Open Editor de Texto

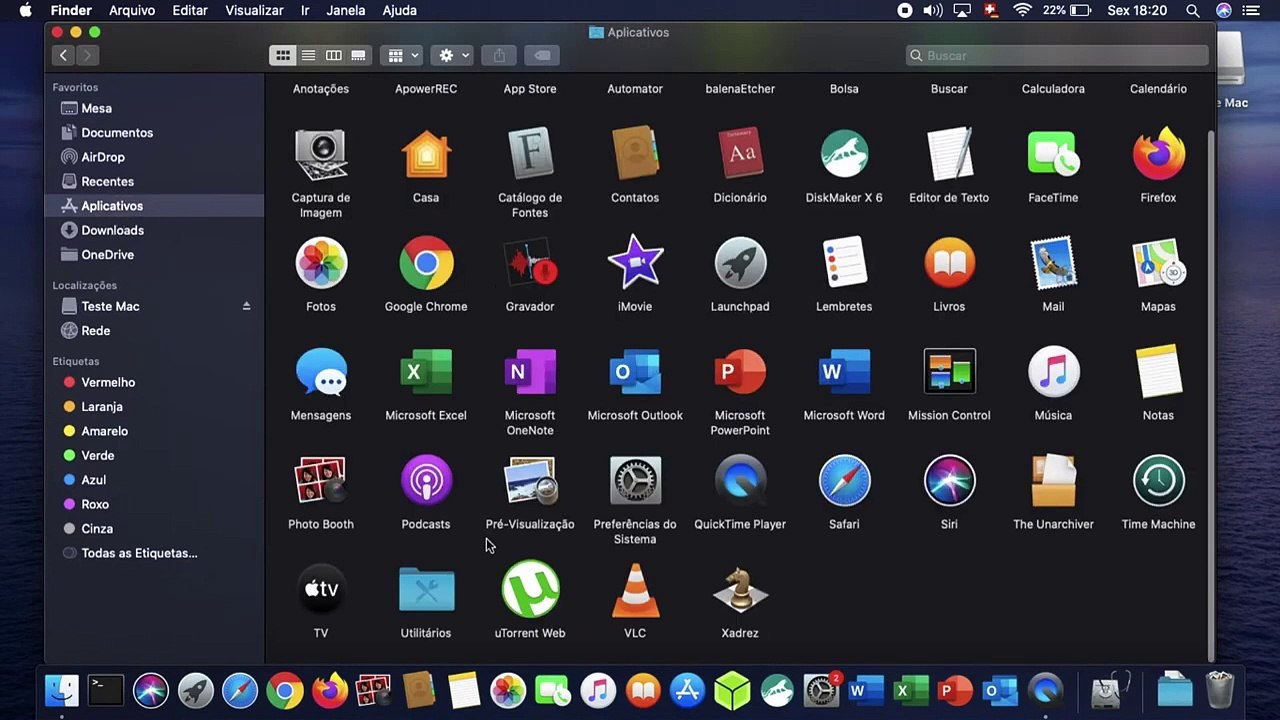point(949,155)
